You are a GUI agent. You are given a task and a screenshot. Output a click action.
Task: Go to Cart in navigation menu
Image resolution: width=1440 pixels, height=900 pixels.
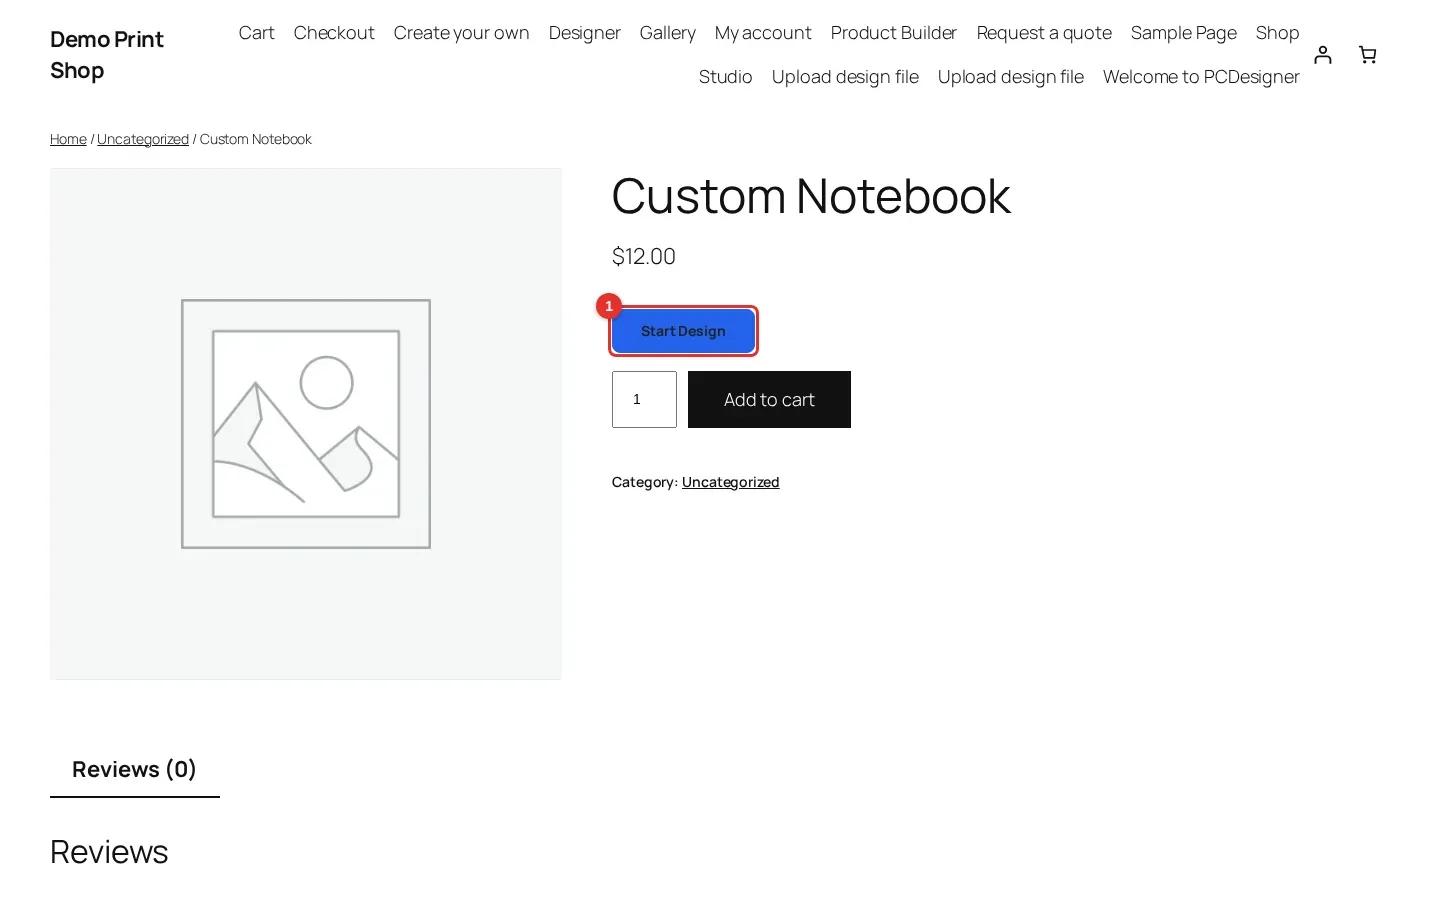pyautogui.click(x=256, y=33)
